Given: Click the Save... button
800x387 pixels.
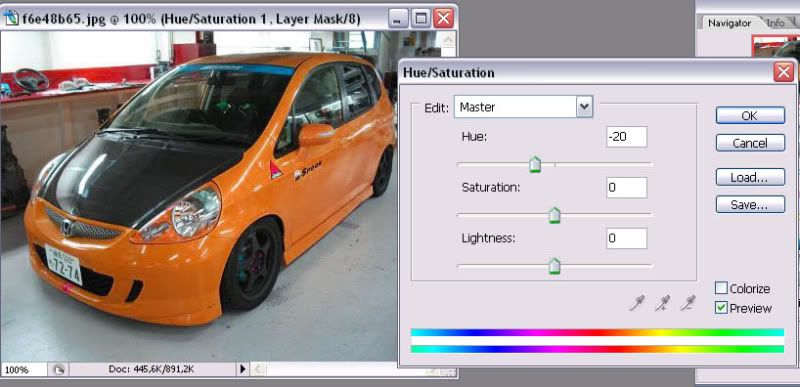Looking at the screenshot, I should 749,204.
